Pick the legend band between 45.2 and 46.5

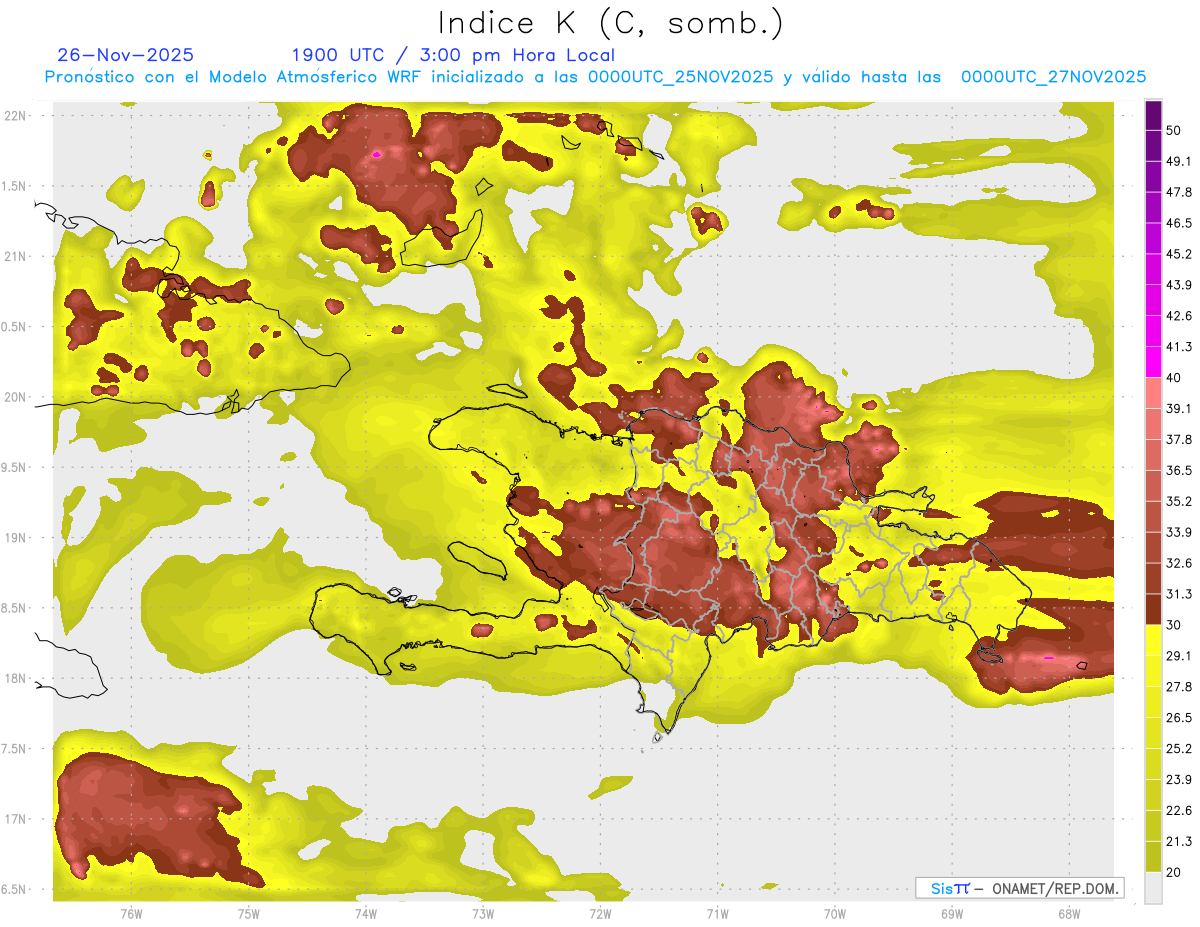(1153, 239)
